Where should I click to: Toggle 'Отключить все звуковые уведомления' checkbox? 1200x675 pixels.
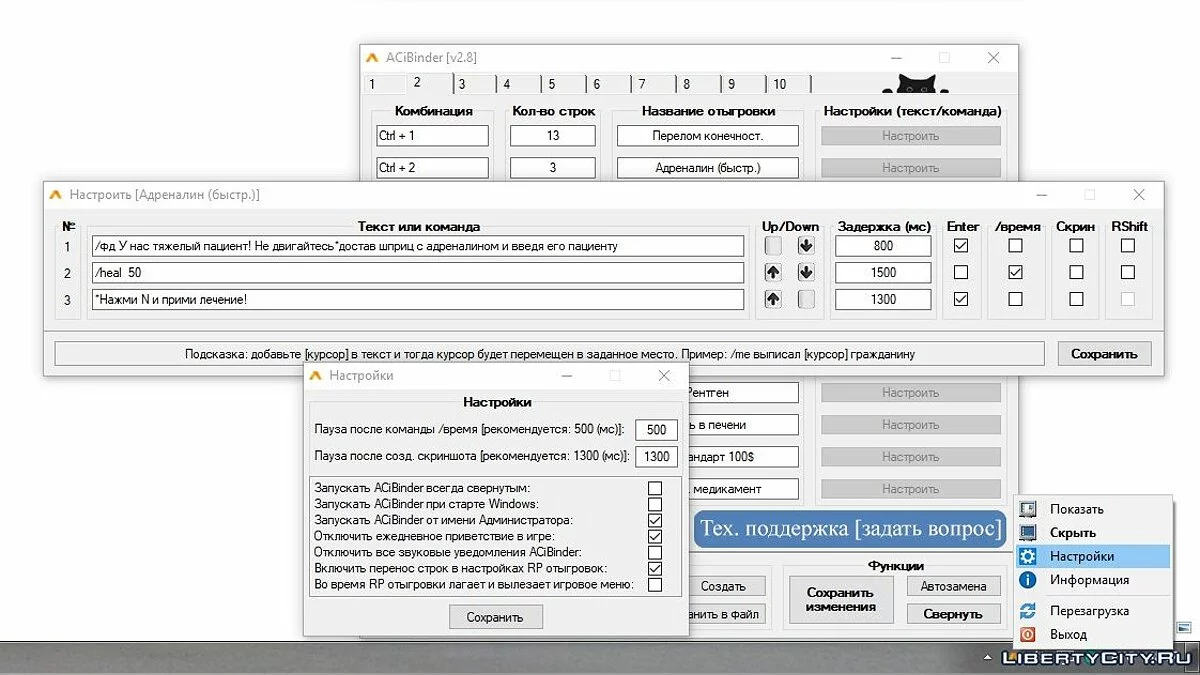(x=655, y=553)
